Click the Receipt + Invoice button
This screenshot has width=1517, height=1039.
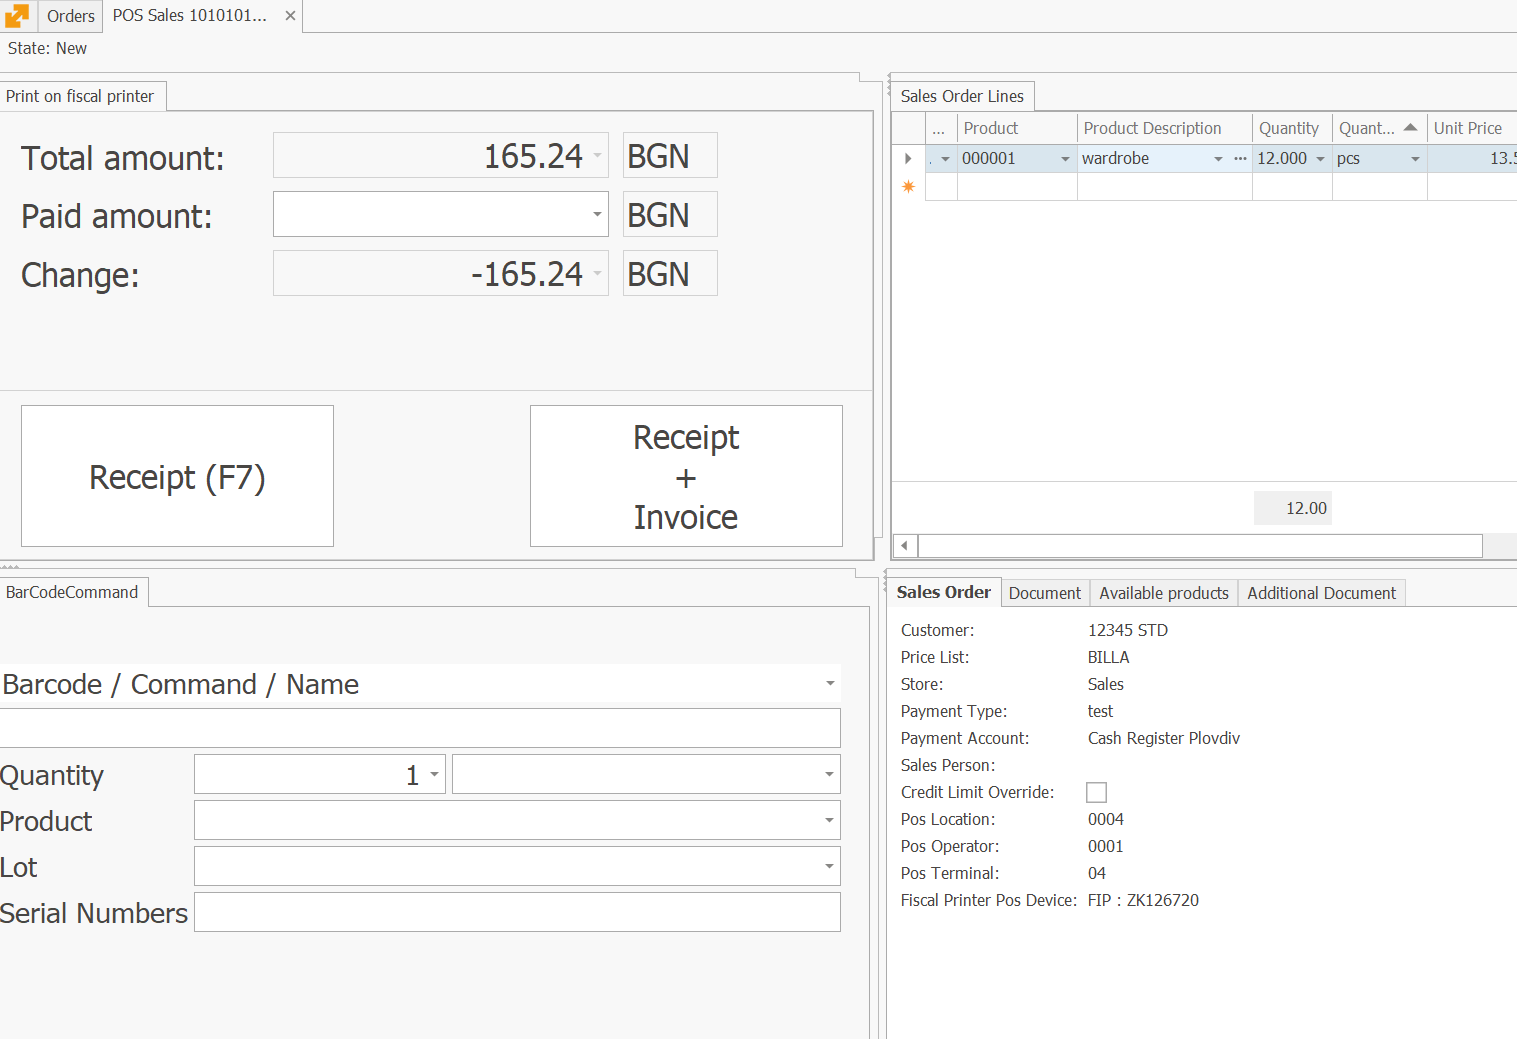click(686, 476)
